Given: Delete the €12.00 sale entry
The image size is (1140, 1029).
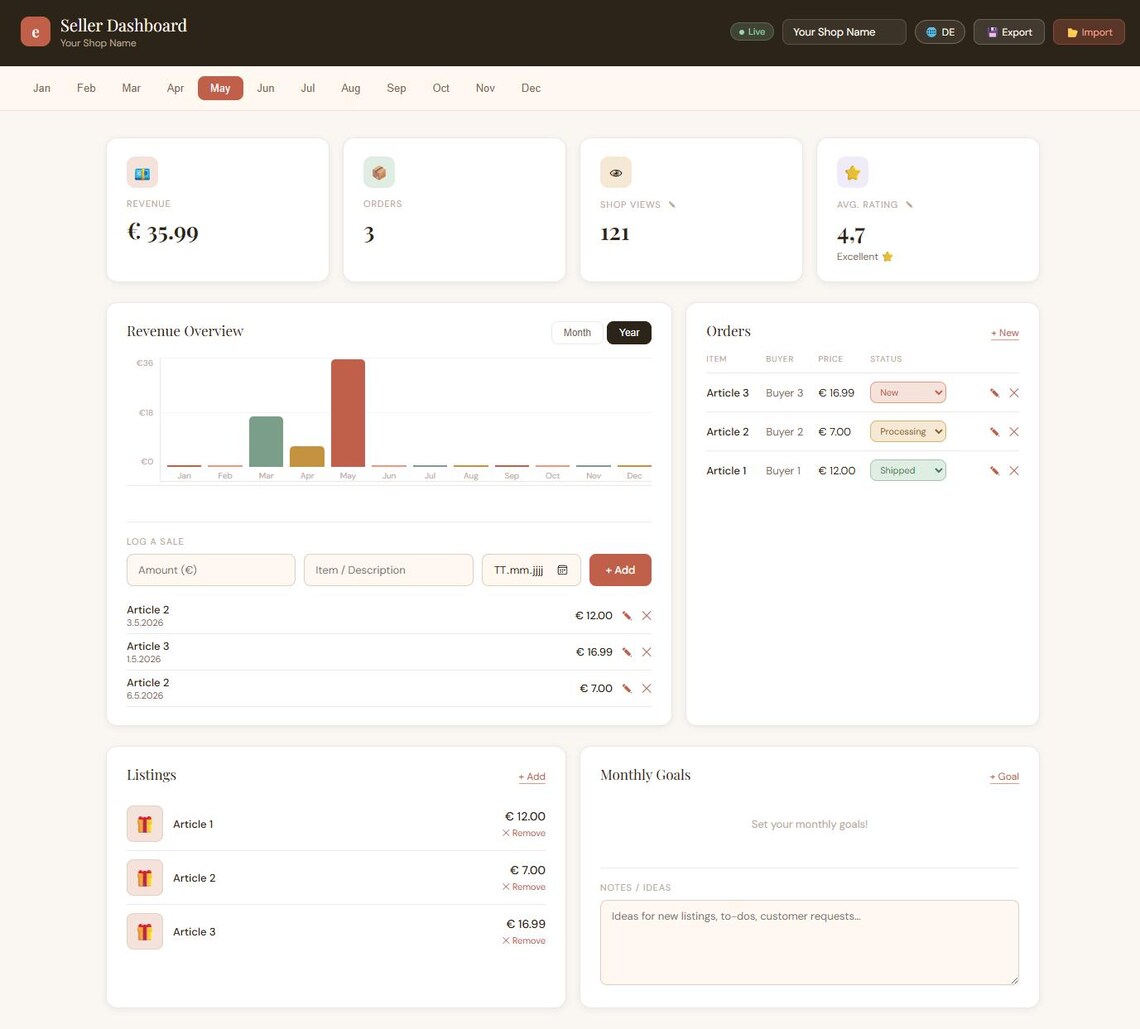Looking at the screenshot, I should tap(646, 616).
